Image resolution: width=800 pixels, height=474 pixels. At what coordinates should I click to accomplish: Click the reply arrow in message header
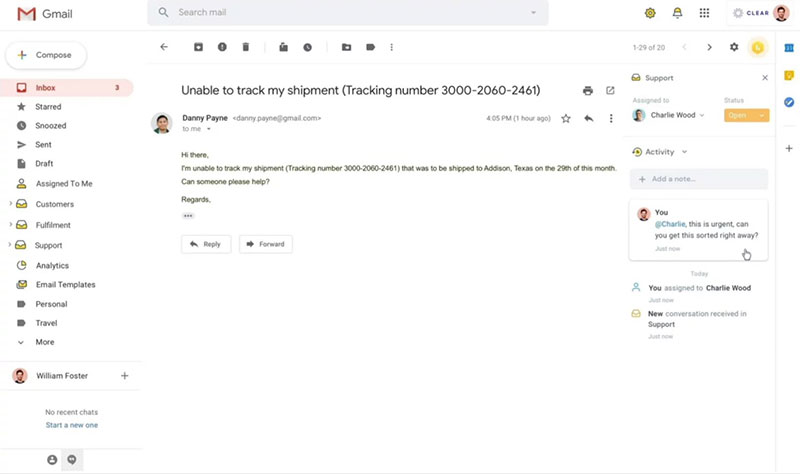589,118
